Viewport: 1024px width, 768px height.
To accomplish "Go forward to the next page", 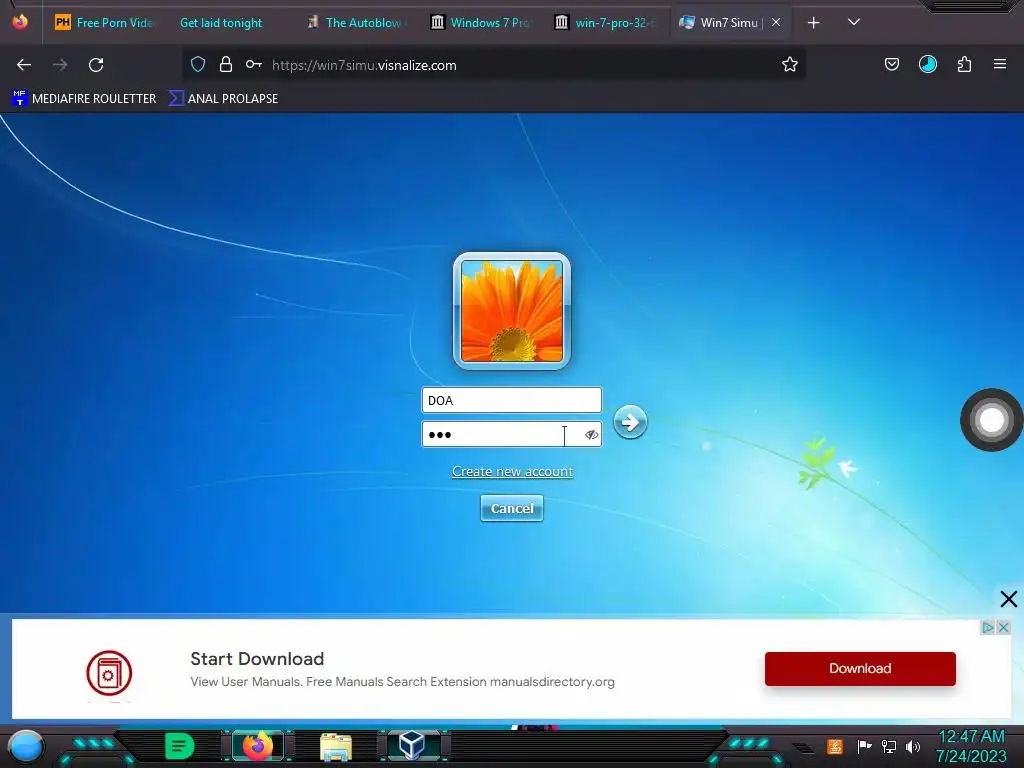I will [60, 65].
